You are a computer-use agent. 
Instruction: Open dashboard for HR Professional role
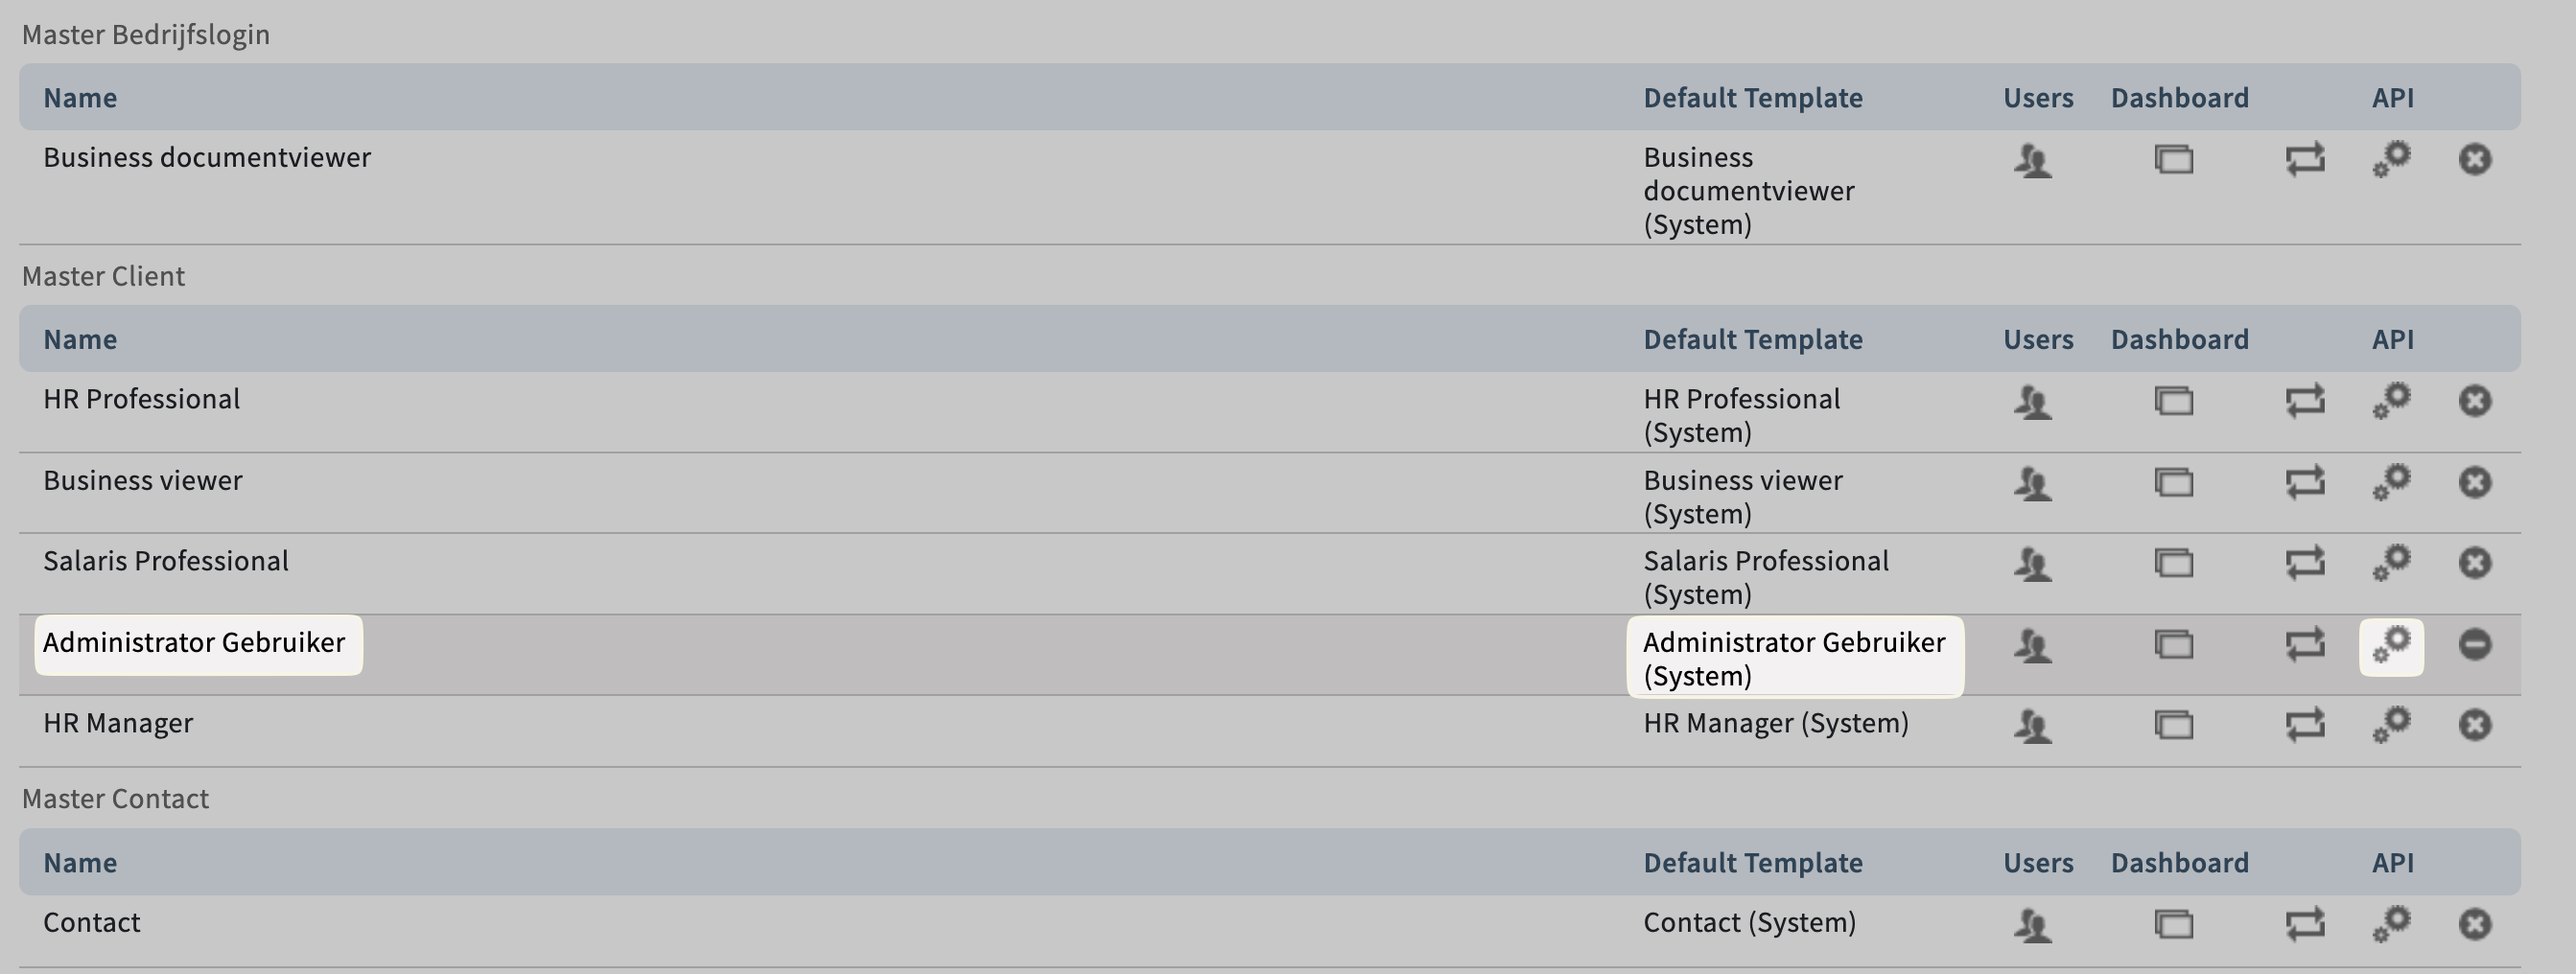pos(2173,401)
